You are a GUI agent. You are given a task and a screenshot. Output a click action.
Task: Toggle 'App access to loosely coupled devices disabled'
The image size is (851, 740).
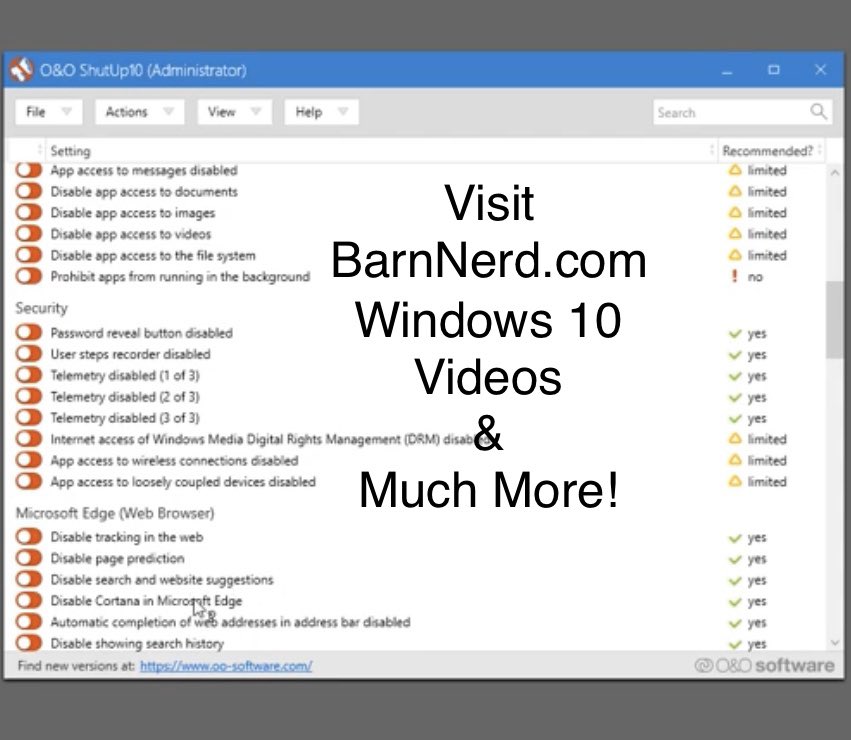click(29, 481)
